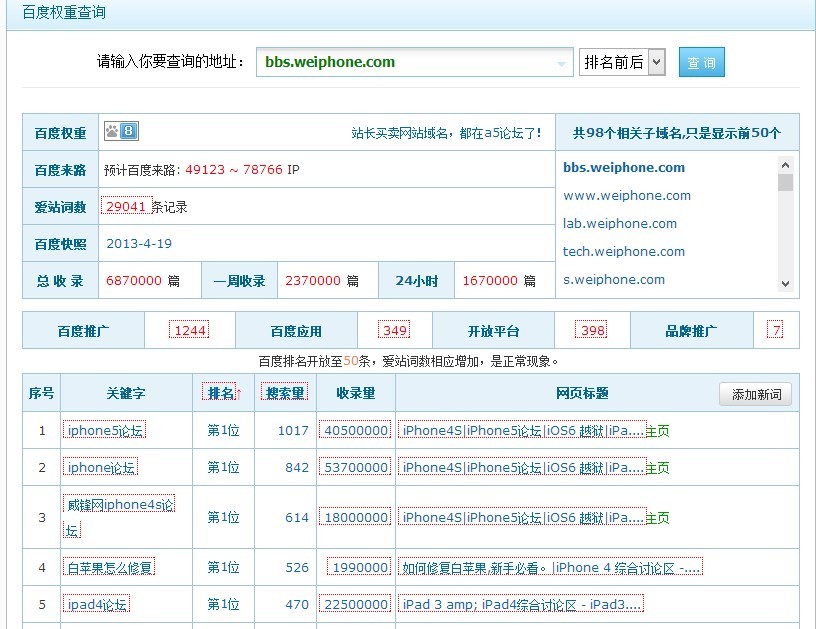Click 主页 link in 威锋网iphone4s论坛 row
Viewport: 816px width, 629px height.
click(x=658, y=518)
